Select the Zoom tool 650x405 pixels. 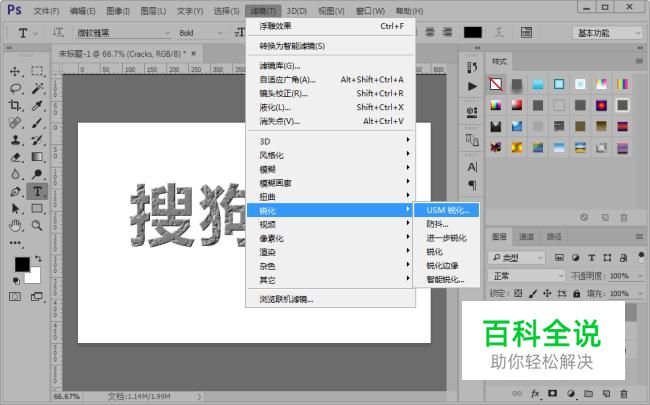(x=37, y=226)
